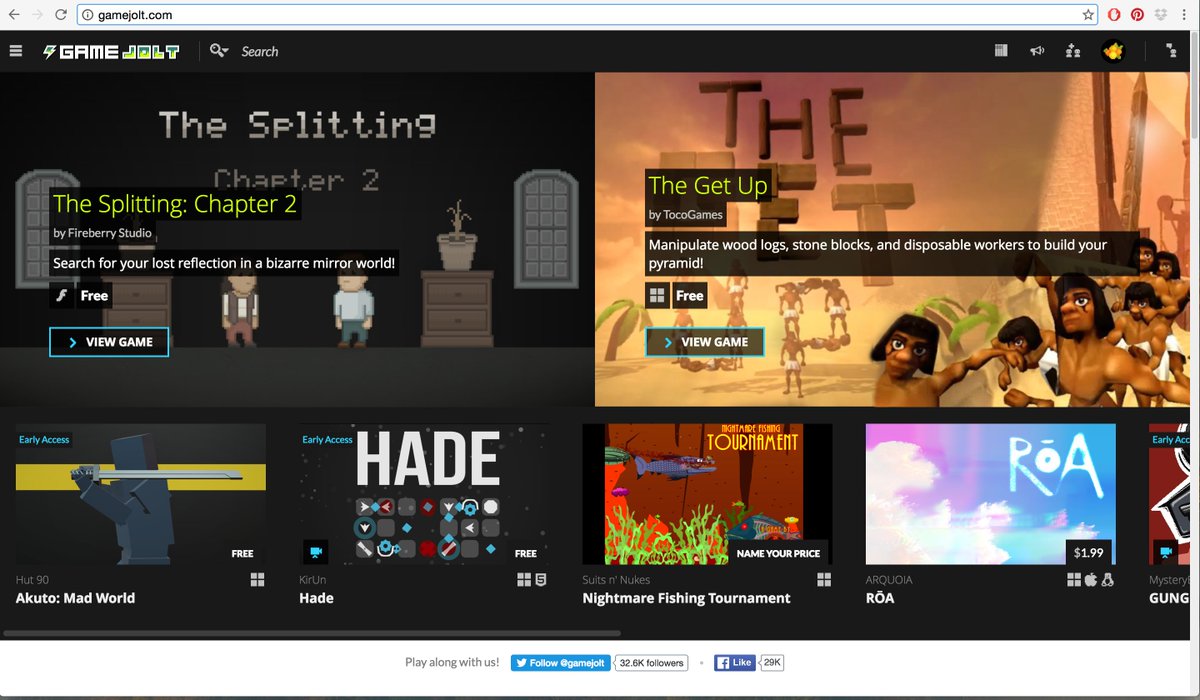Click the 29K Facebook like count
Image resolution: width=1200 pixels, height=700 pixels.
coord(773,663)
